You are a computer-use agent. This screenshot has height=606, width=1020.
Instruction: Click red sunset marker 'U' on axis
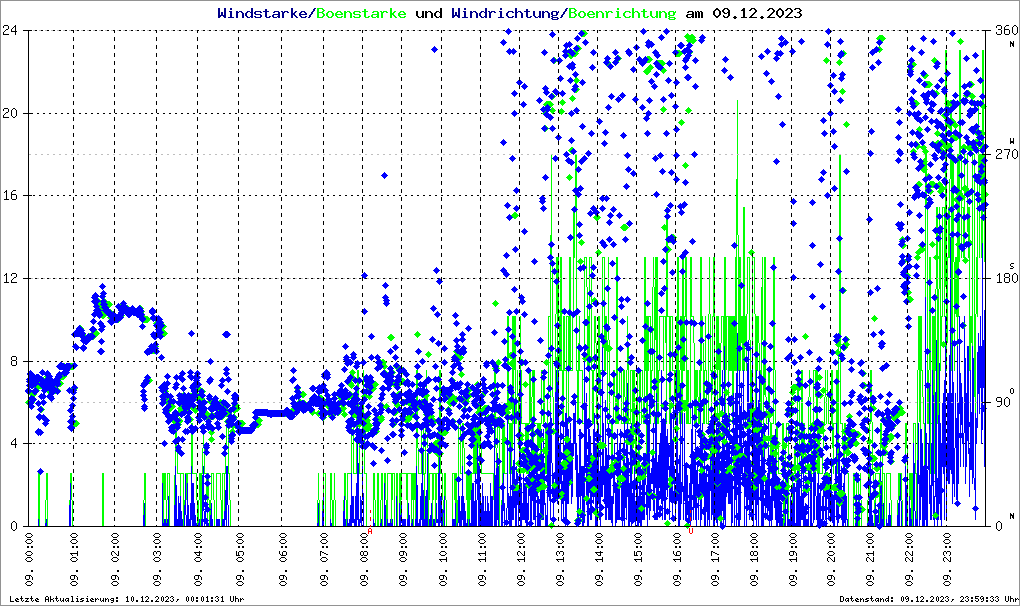coord(691,531)
